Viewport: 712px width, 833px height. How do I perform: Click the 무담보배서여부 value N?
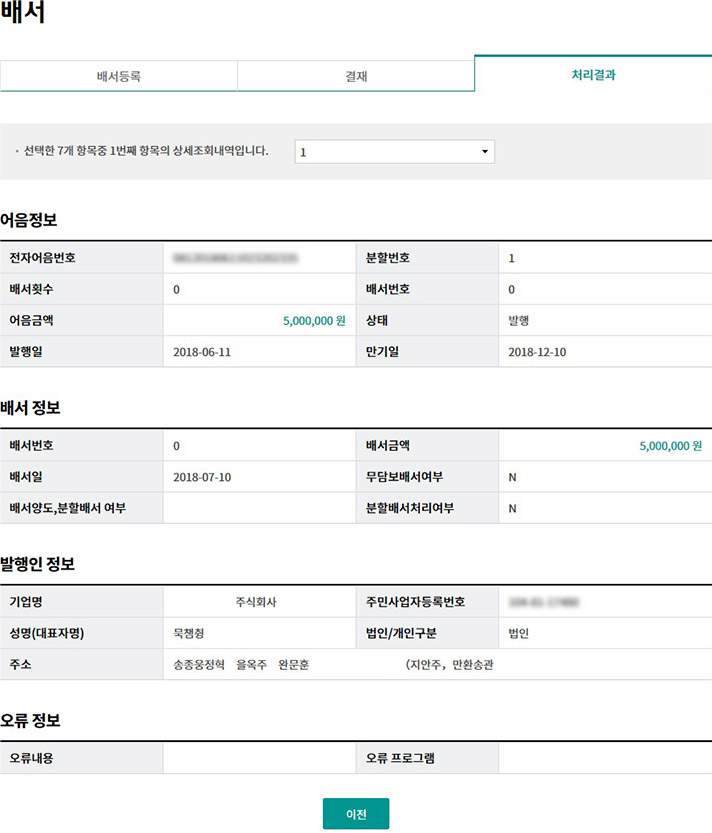point(512,477)
